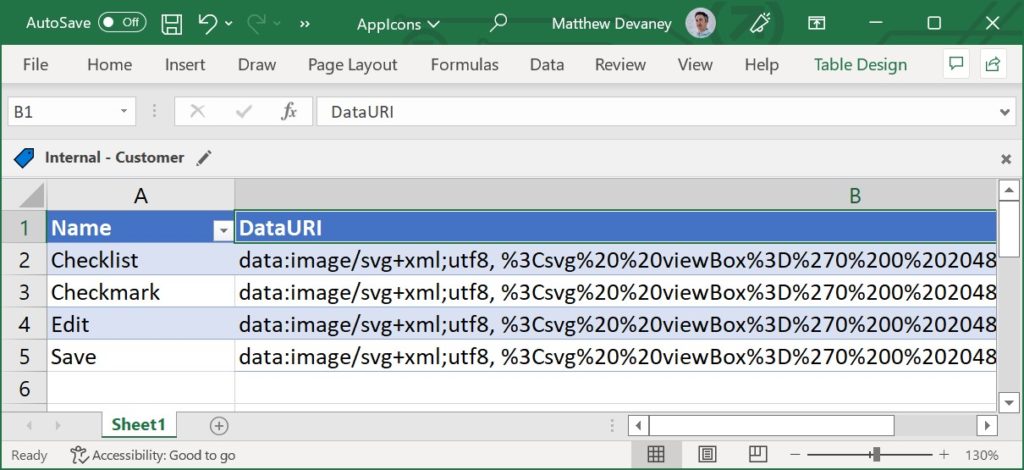Click the Enter checkmark formula icon
The height and width of the screenshot is (470, 1024).
pyautogui.click(x=244, y=112)
